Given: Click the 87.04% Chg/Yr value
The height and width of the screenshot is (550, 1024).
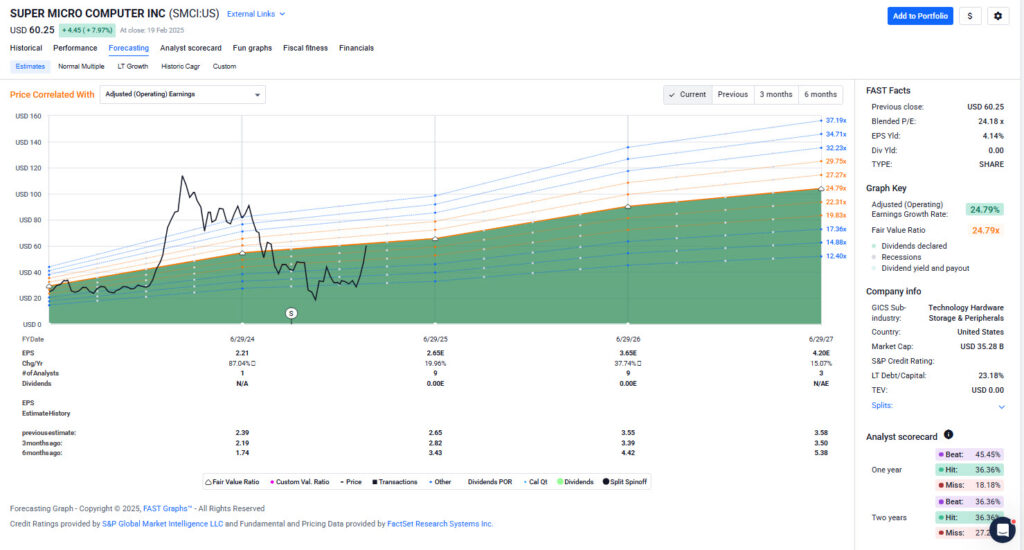Looking at the screenshot, I should click(x=240, y=364).
